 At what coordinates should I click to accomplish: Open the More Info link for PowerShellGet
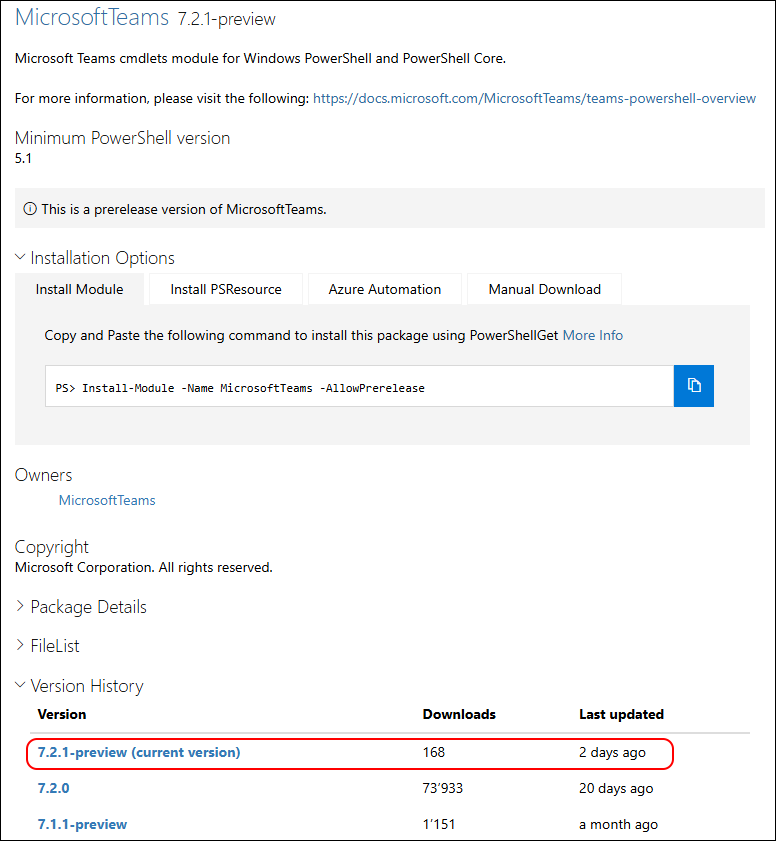point(593,335)
